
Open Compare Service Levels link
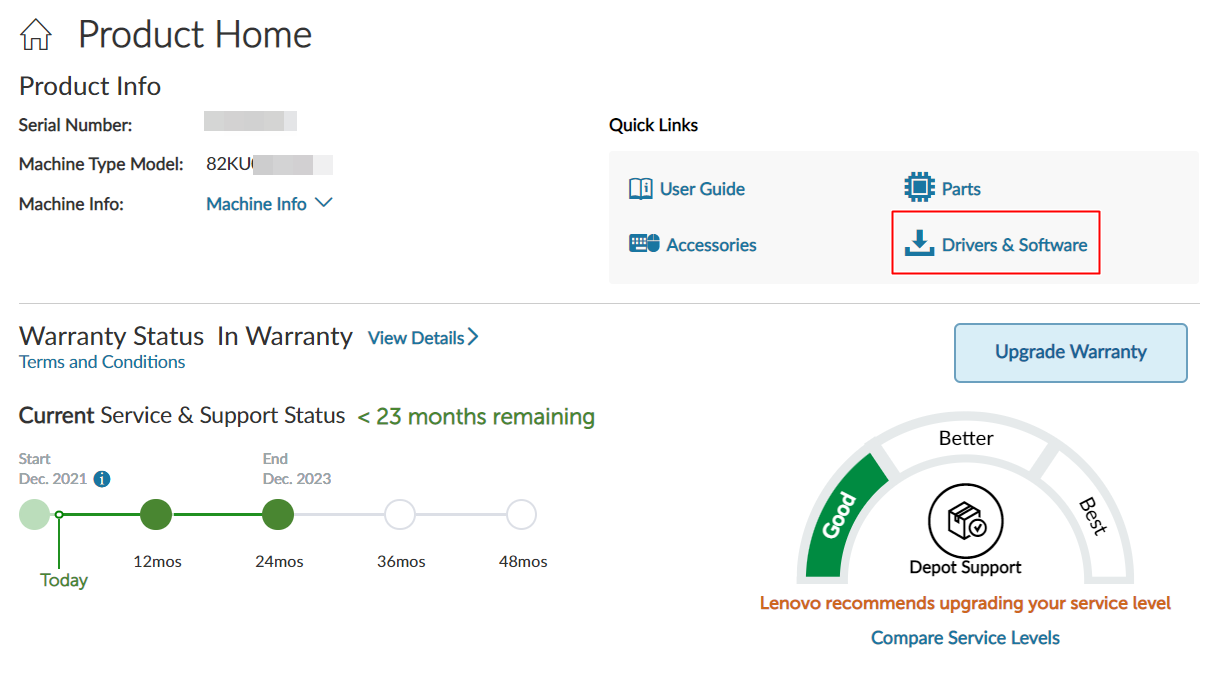coord(965,638)
